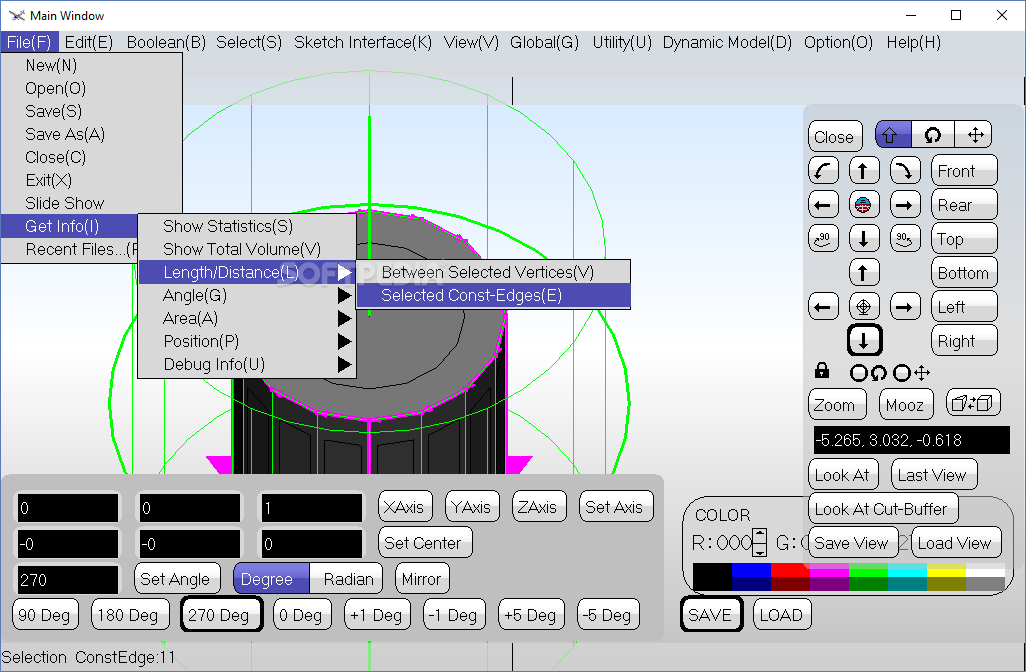Select the rotate mode circular-arrow toggle
The width and height of the screenshot is (1026, 672).
click(932, 135)
